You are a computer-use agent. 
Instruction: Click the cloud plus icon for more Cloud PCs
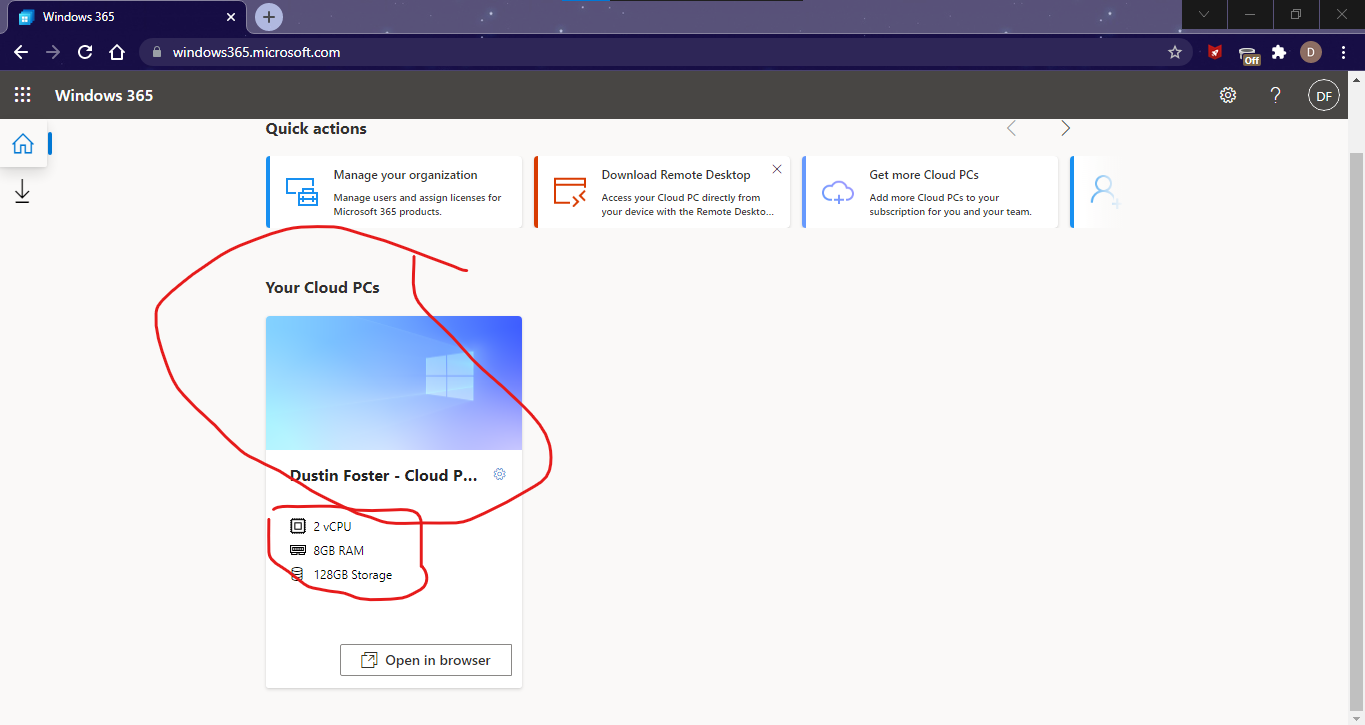(837, 191)
